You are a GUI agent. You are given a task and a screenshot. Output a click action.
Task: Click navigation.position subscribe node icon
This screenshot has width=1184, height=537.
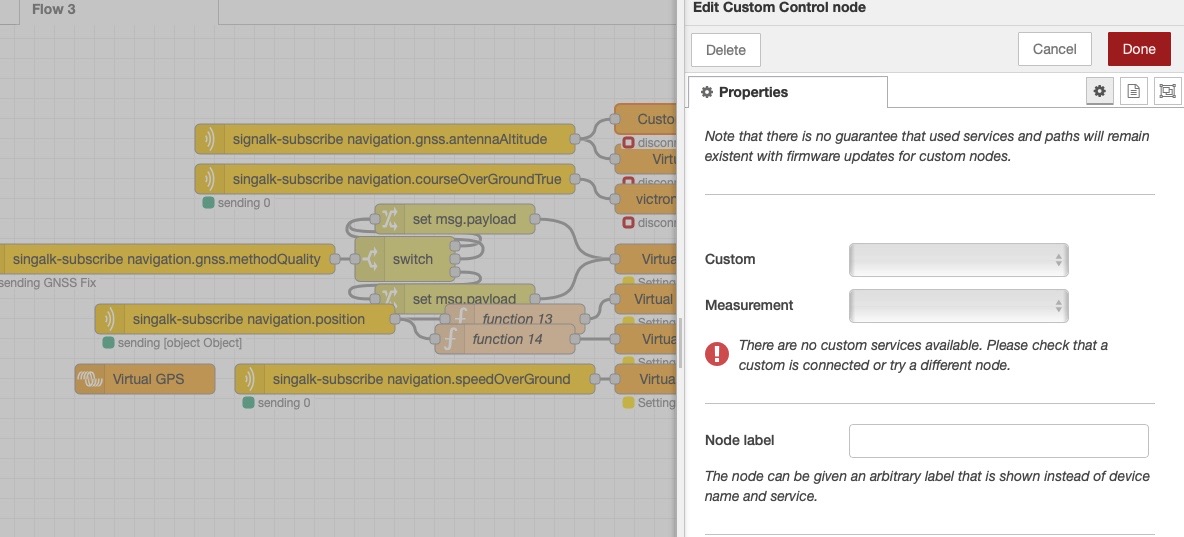[109, 319]
